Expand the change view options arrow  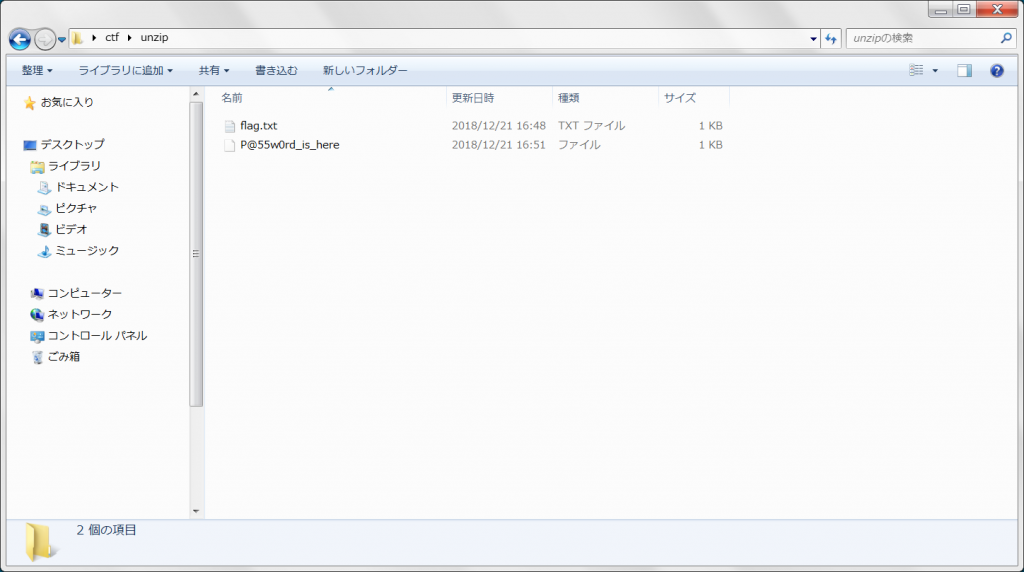[935, 71]
